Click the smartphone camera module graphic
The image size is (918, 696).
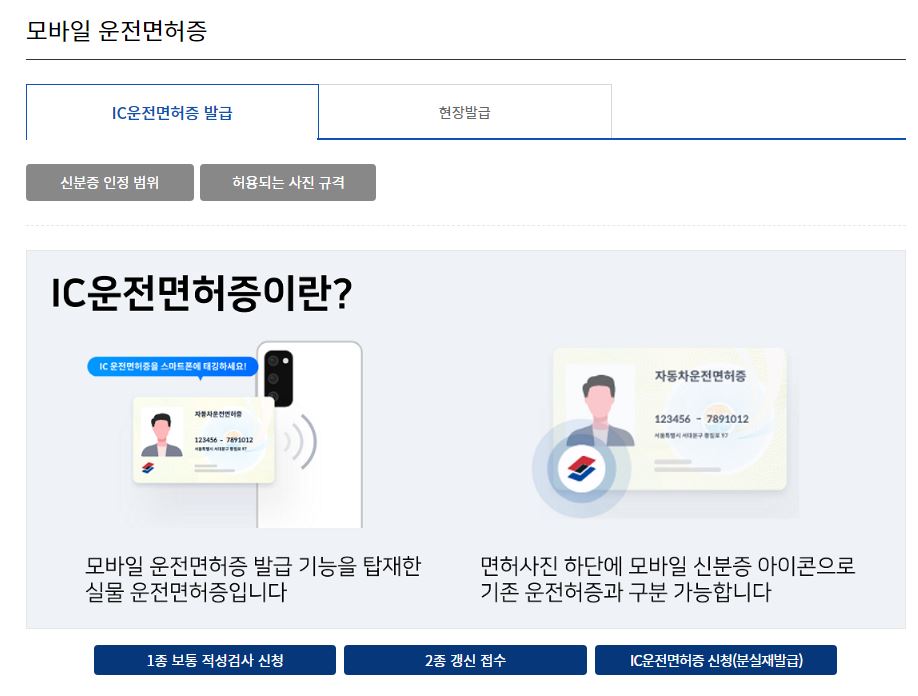click(x=279, y=378)
